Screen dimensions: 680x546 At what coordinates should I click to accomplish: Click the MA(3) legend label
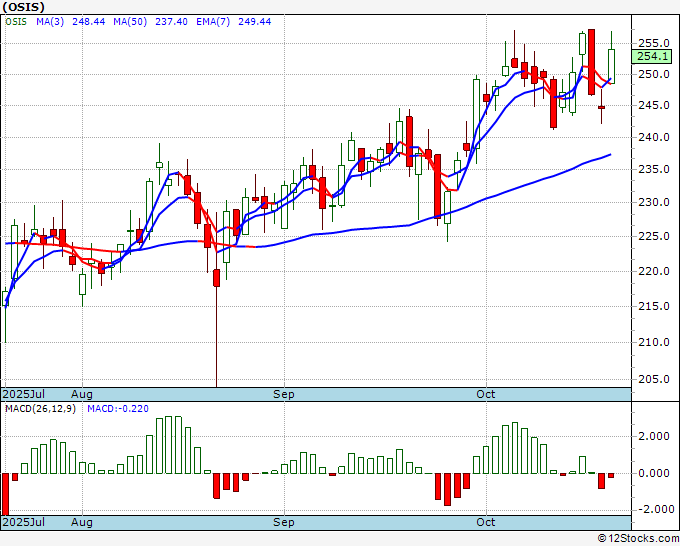[50, 22]
